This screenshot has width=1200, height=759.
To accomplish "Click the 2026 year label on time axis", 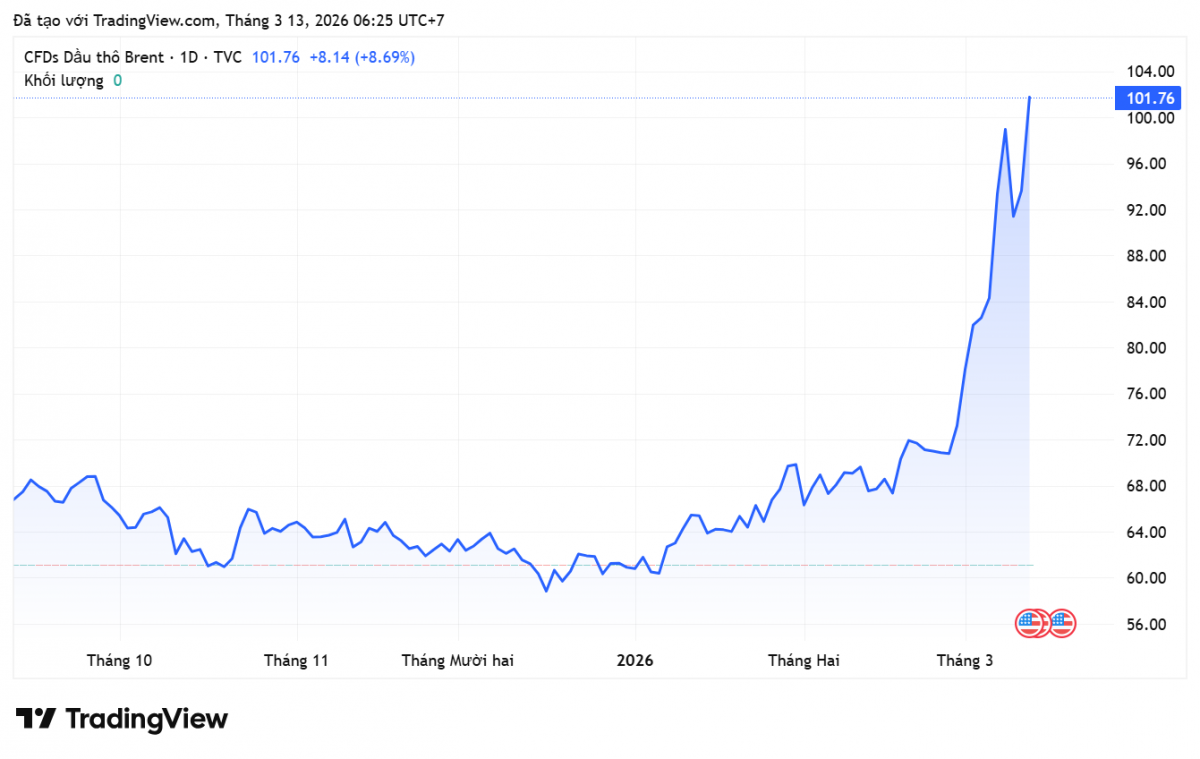I will click(635, 661).
